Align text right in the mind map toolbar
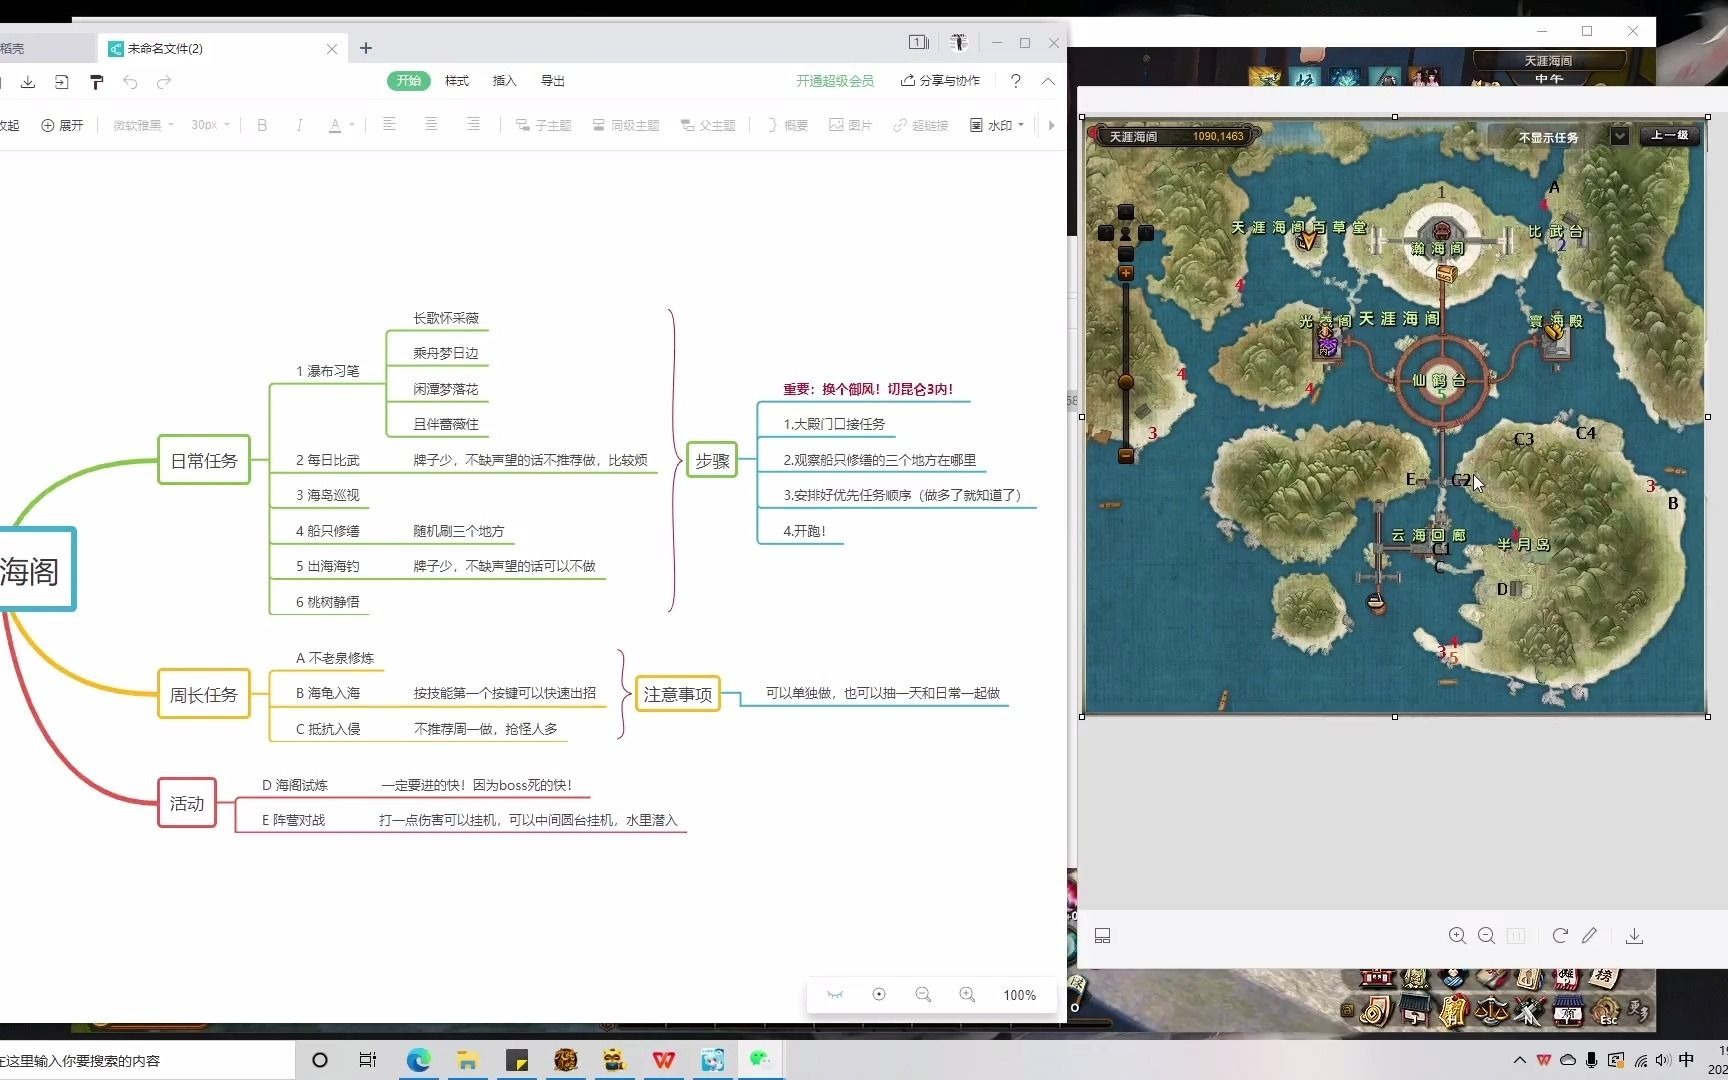 tap(473, 125)
